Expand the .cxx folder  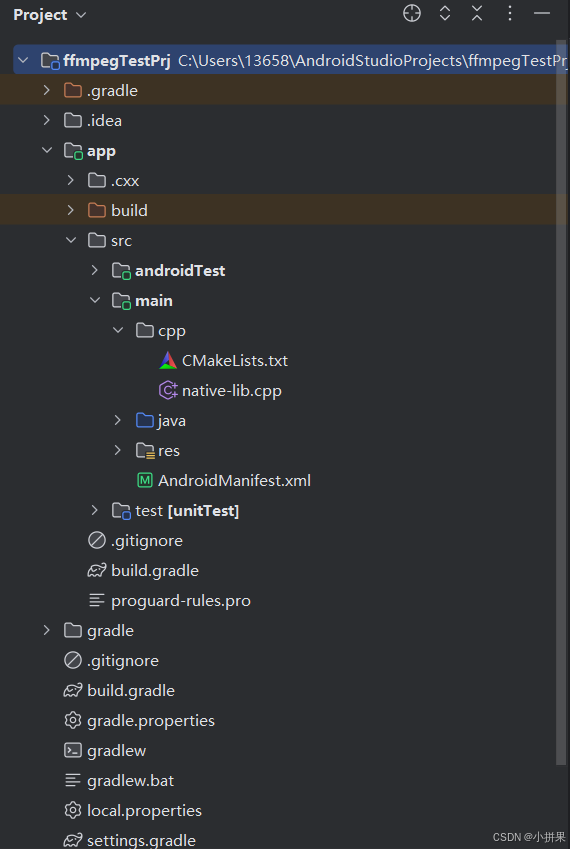(x=70, y=180)
